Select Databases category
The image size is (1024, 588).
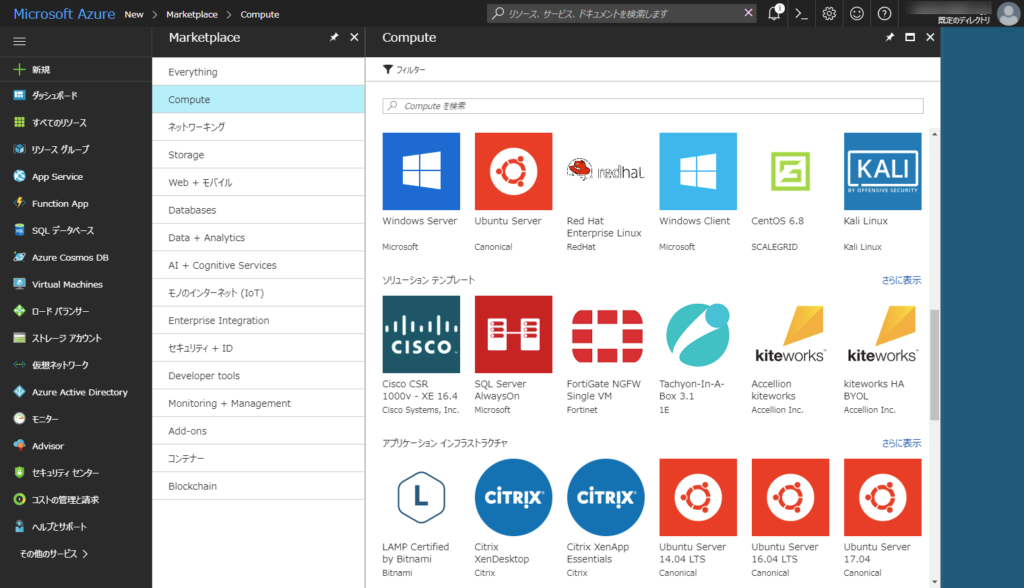tap(259, 210)
